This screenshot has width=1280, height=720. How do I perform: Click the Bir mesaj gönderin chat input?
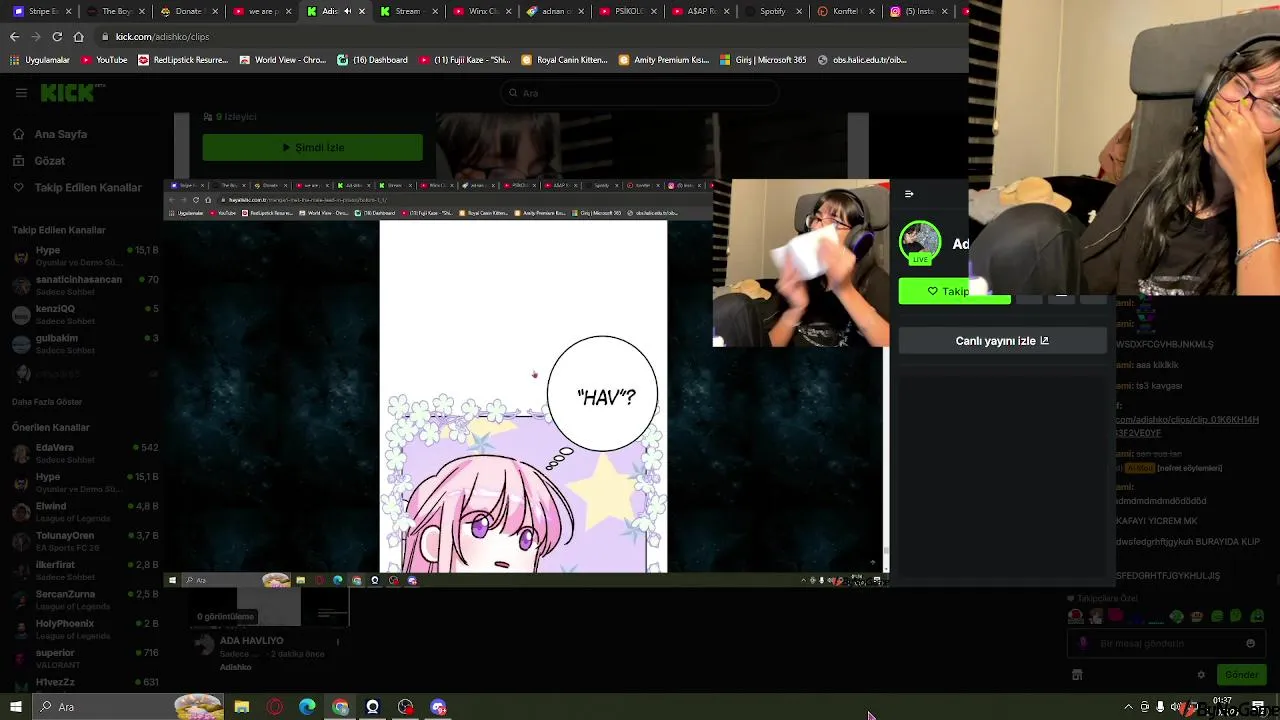coord(1165,644)
